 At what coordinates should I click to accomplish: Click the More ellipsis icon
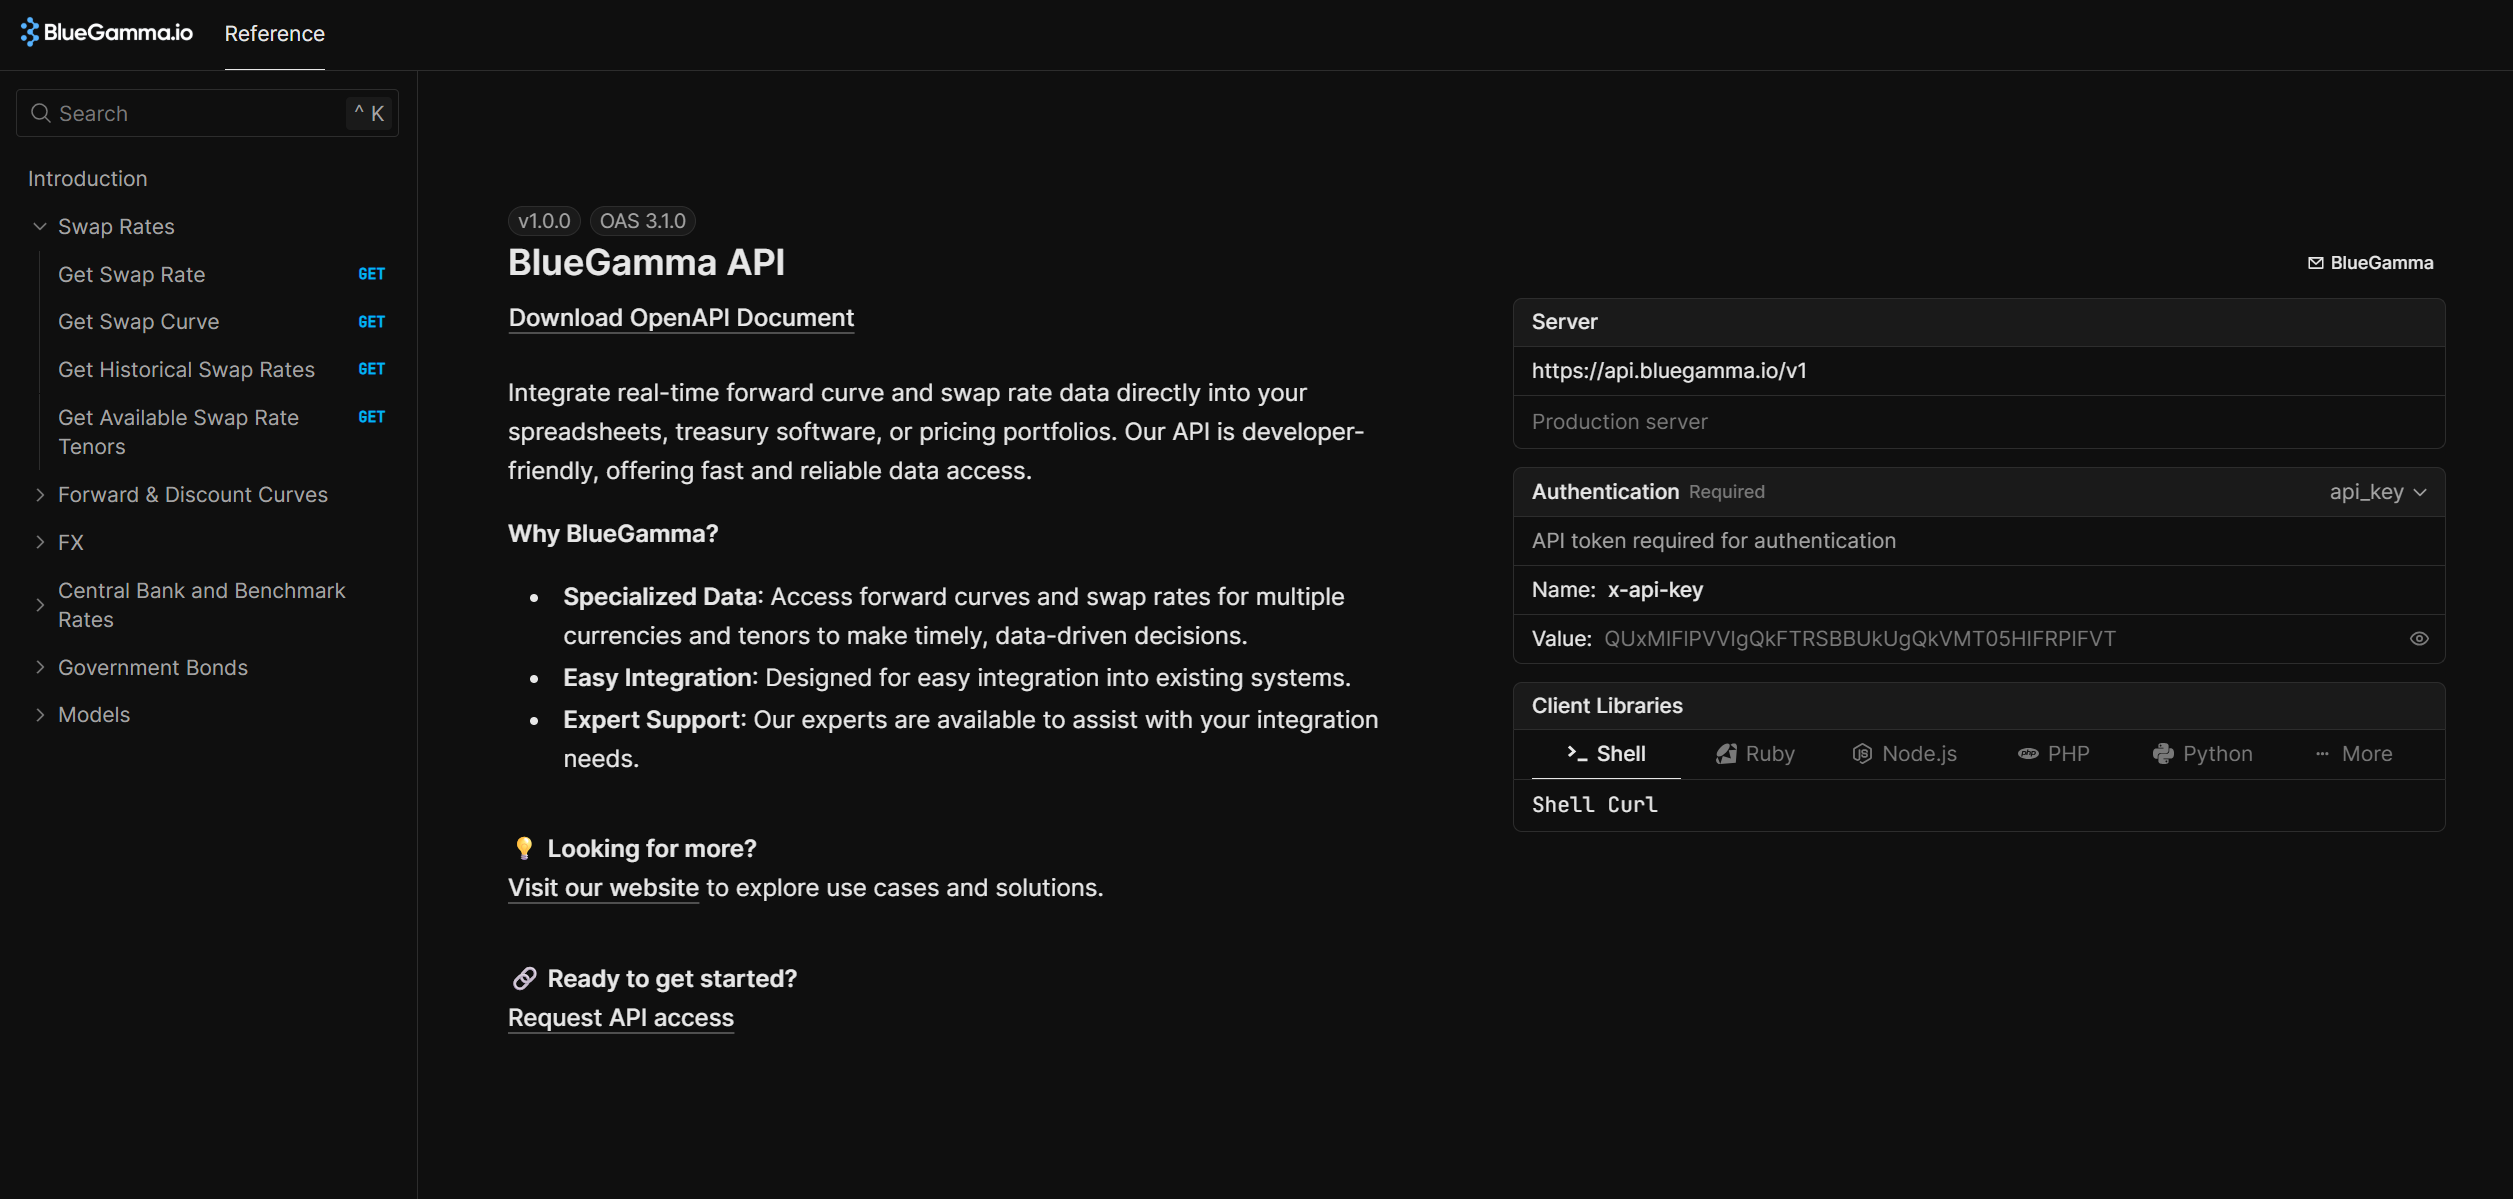click(x=2322, y=754)
